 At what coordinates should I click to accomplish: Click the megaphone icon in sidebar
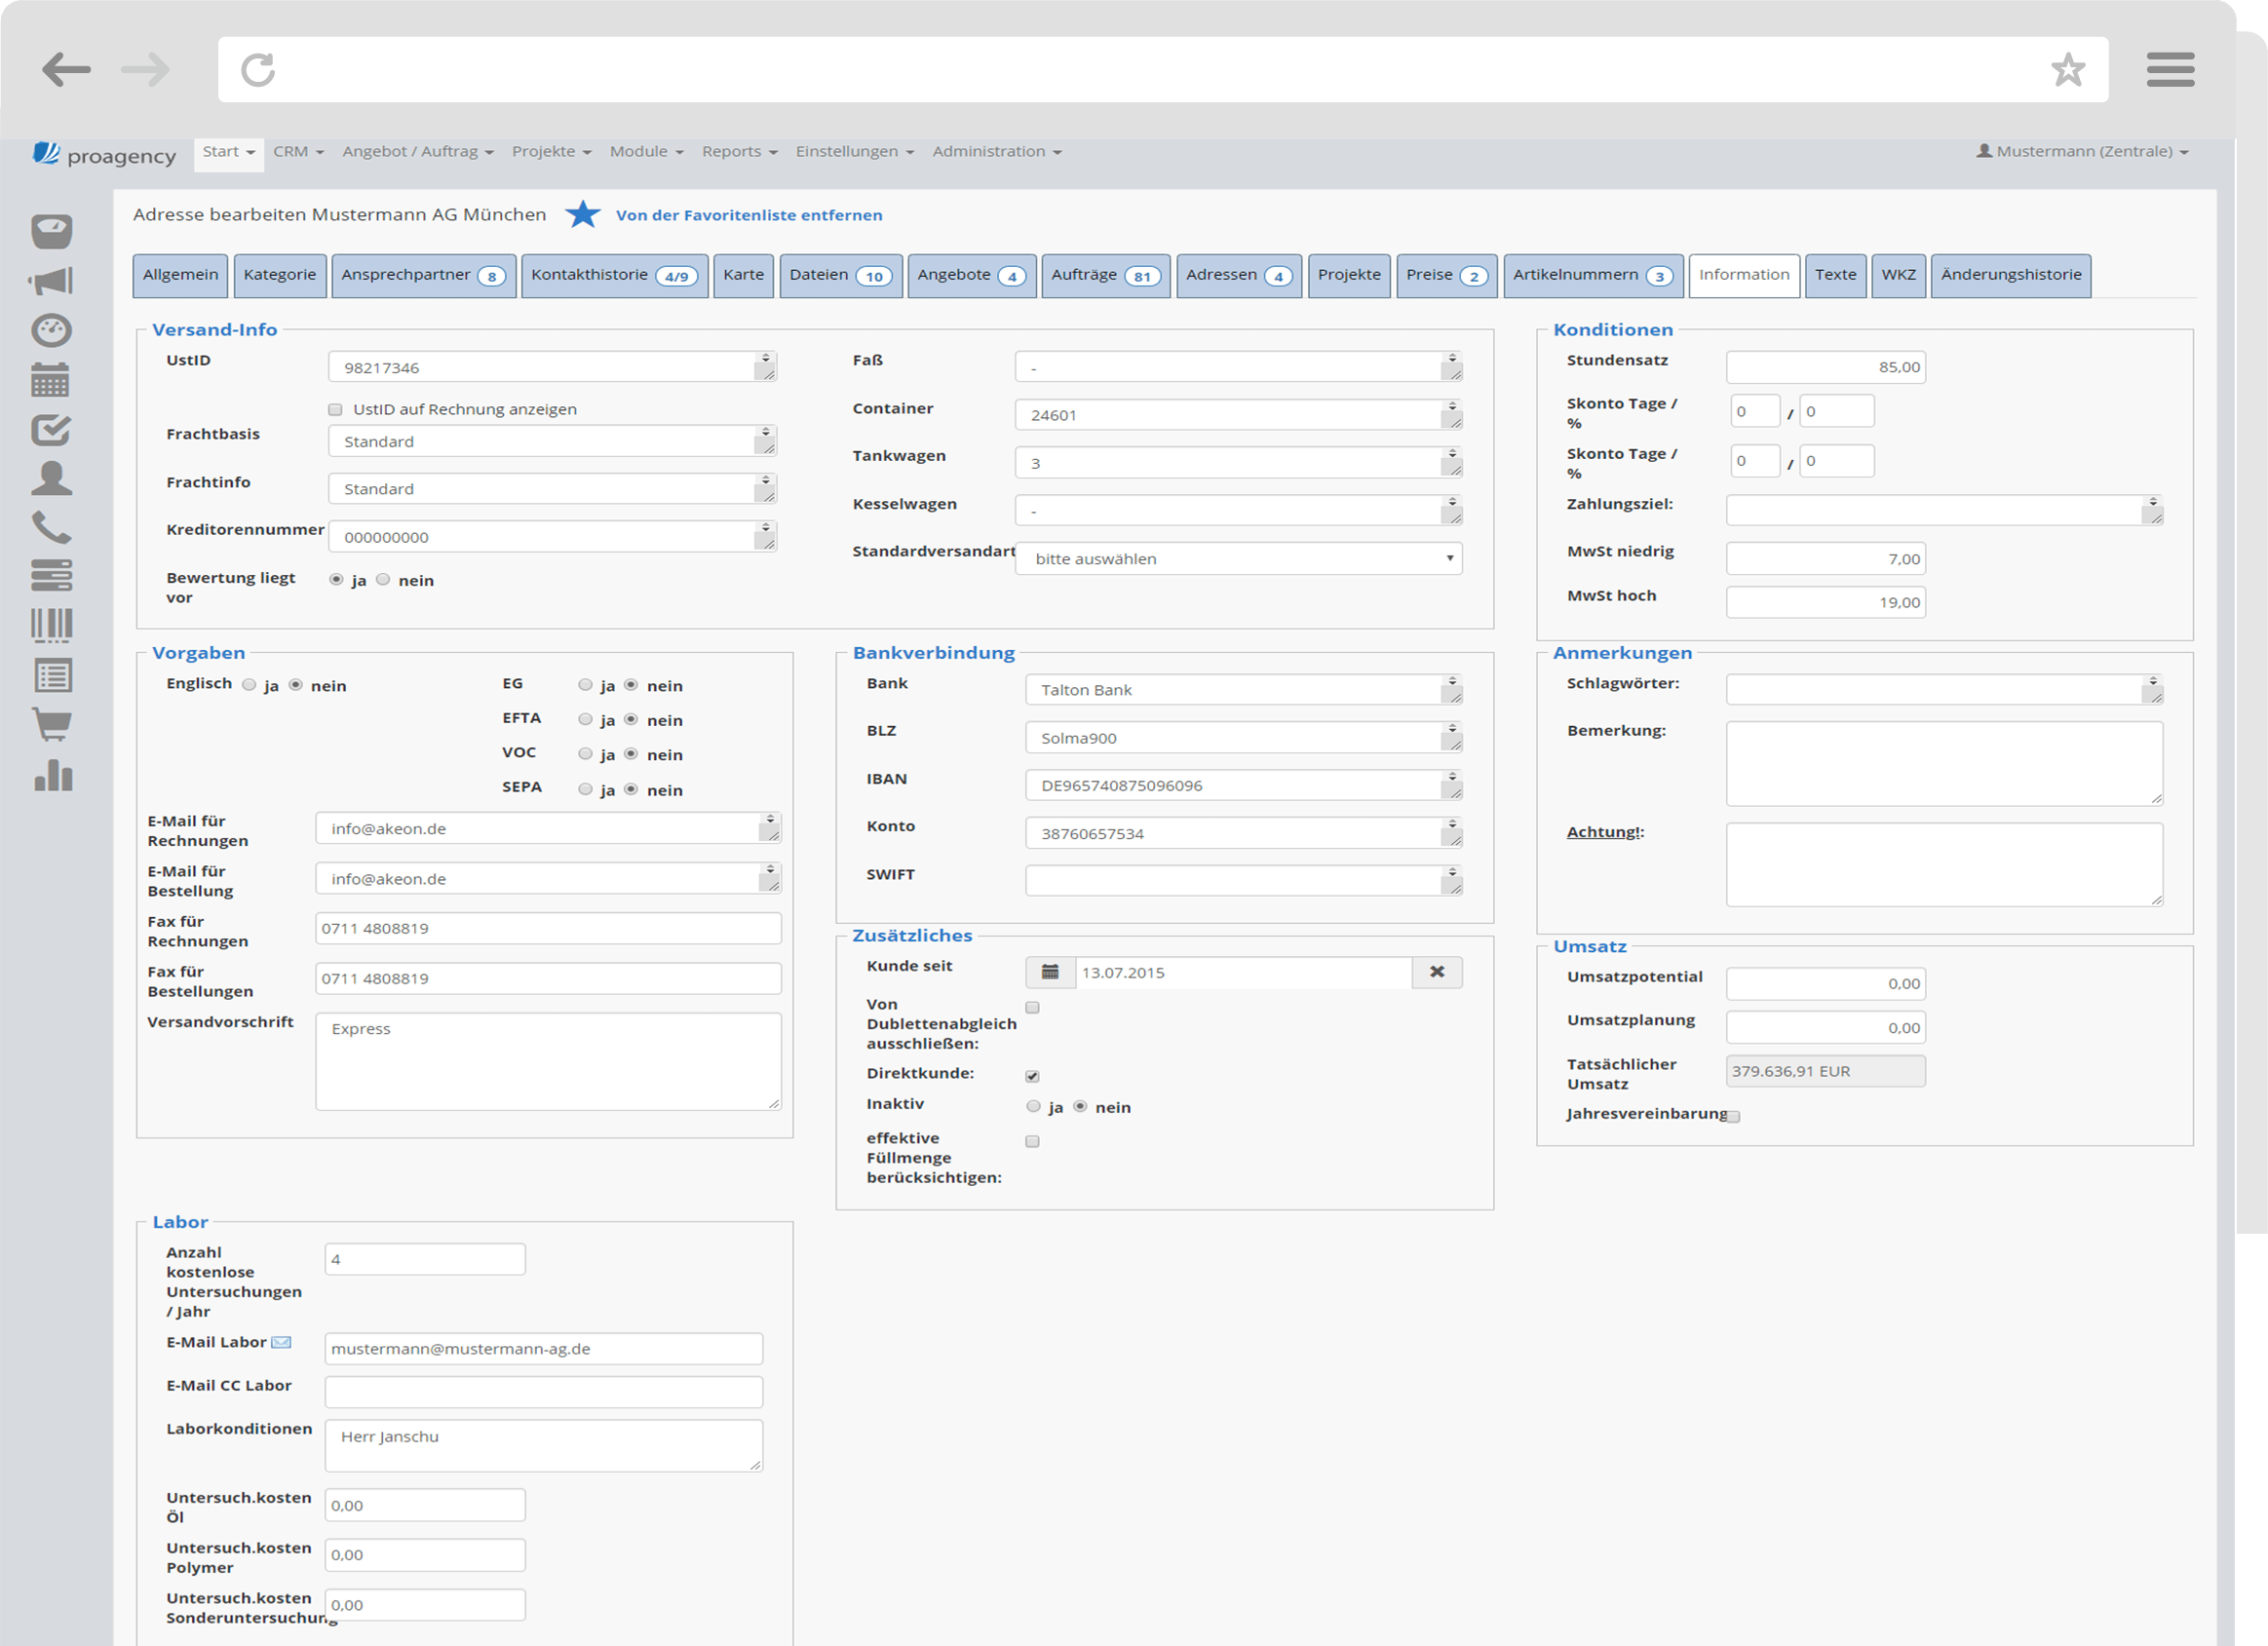click(x=51, y=281)
